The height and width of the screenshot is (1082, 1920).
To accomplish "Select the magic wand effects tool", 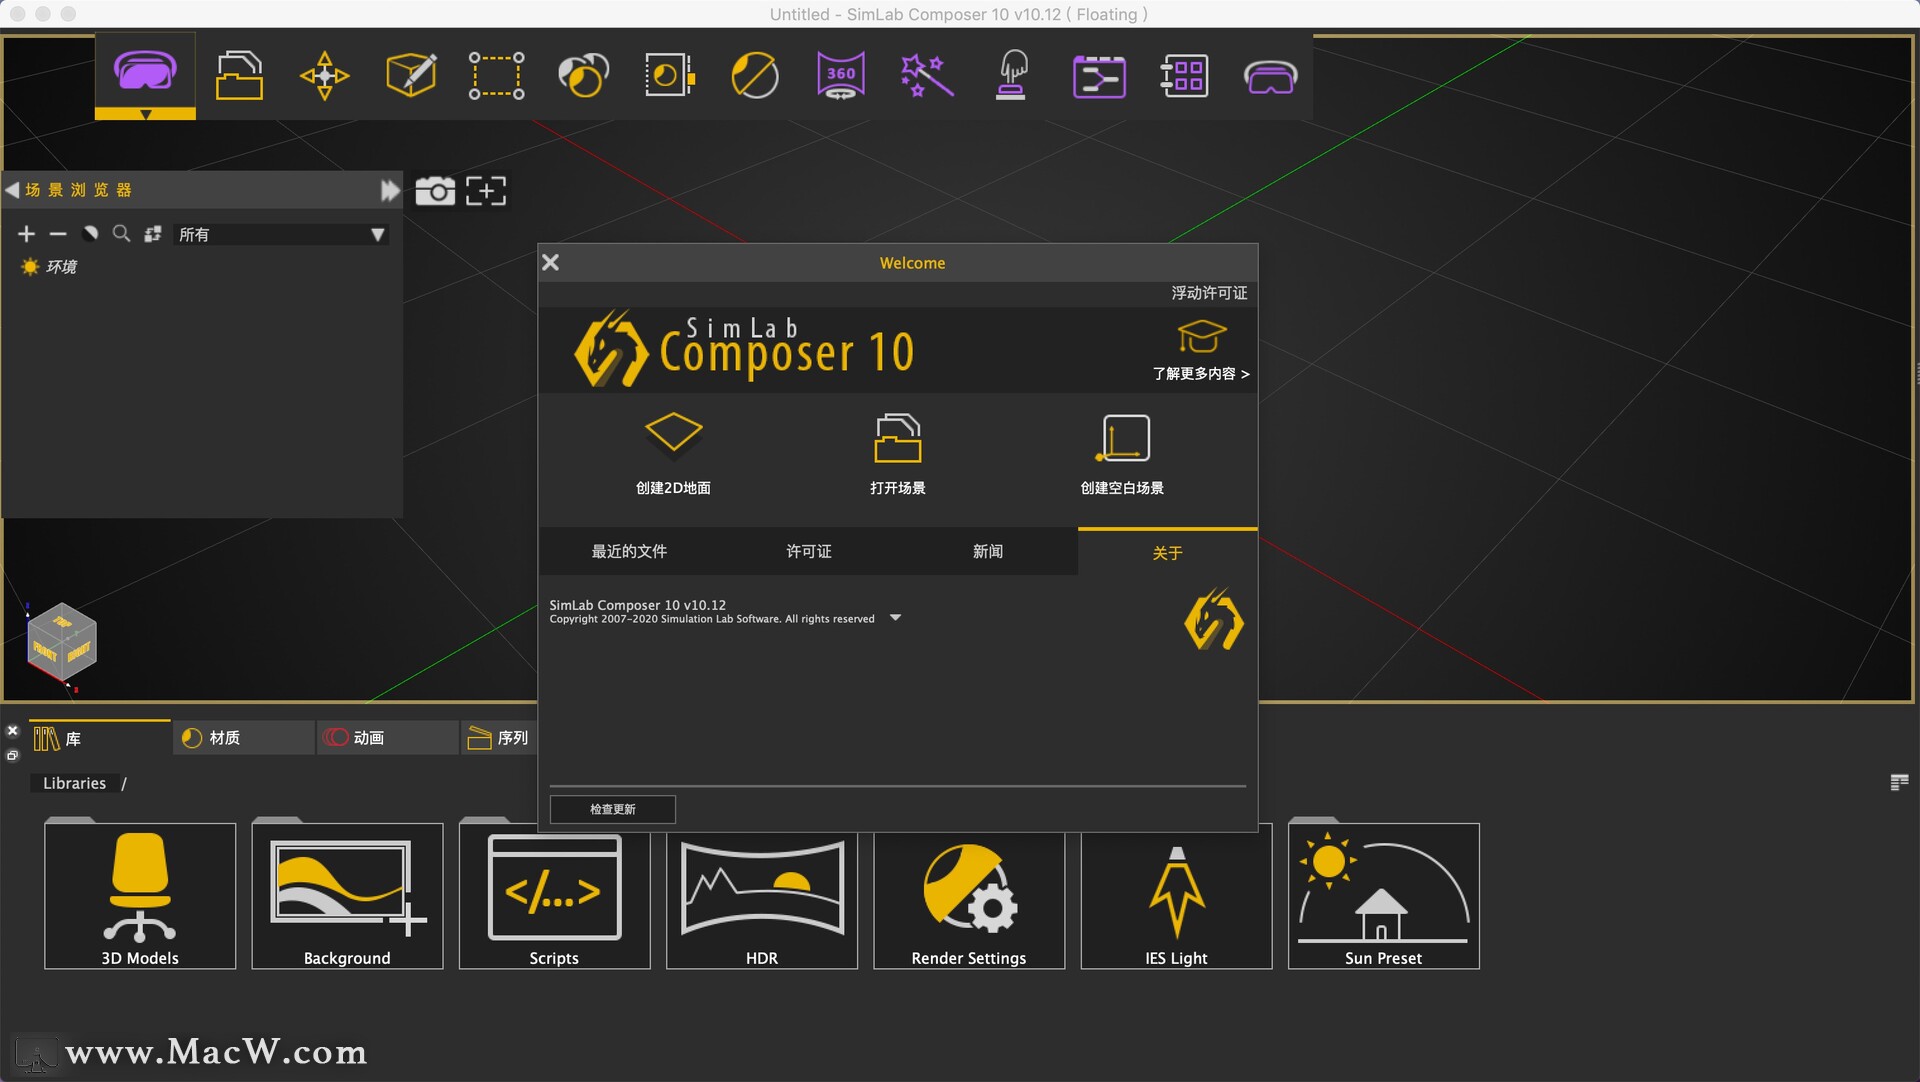I will coord(927,76).
